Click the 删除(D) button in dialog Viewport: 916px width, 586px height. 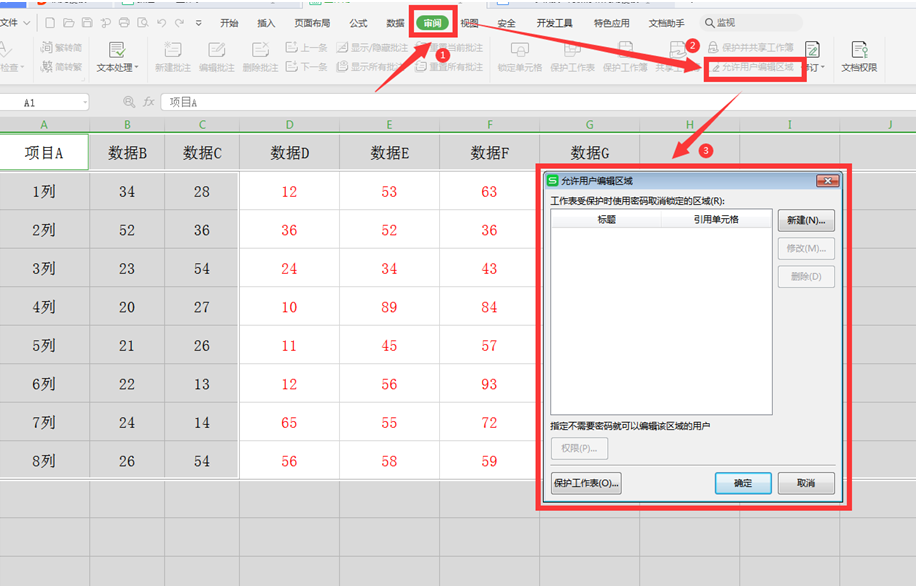(x=806, y=276)
